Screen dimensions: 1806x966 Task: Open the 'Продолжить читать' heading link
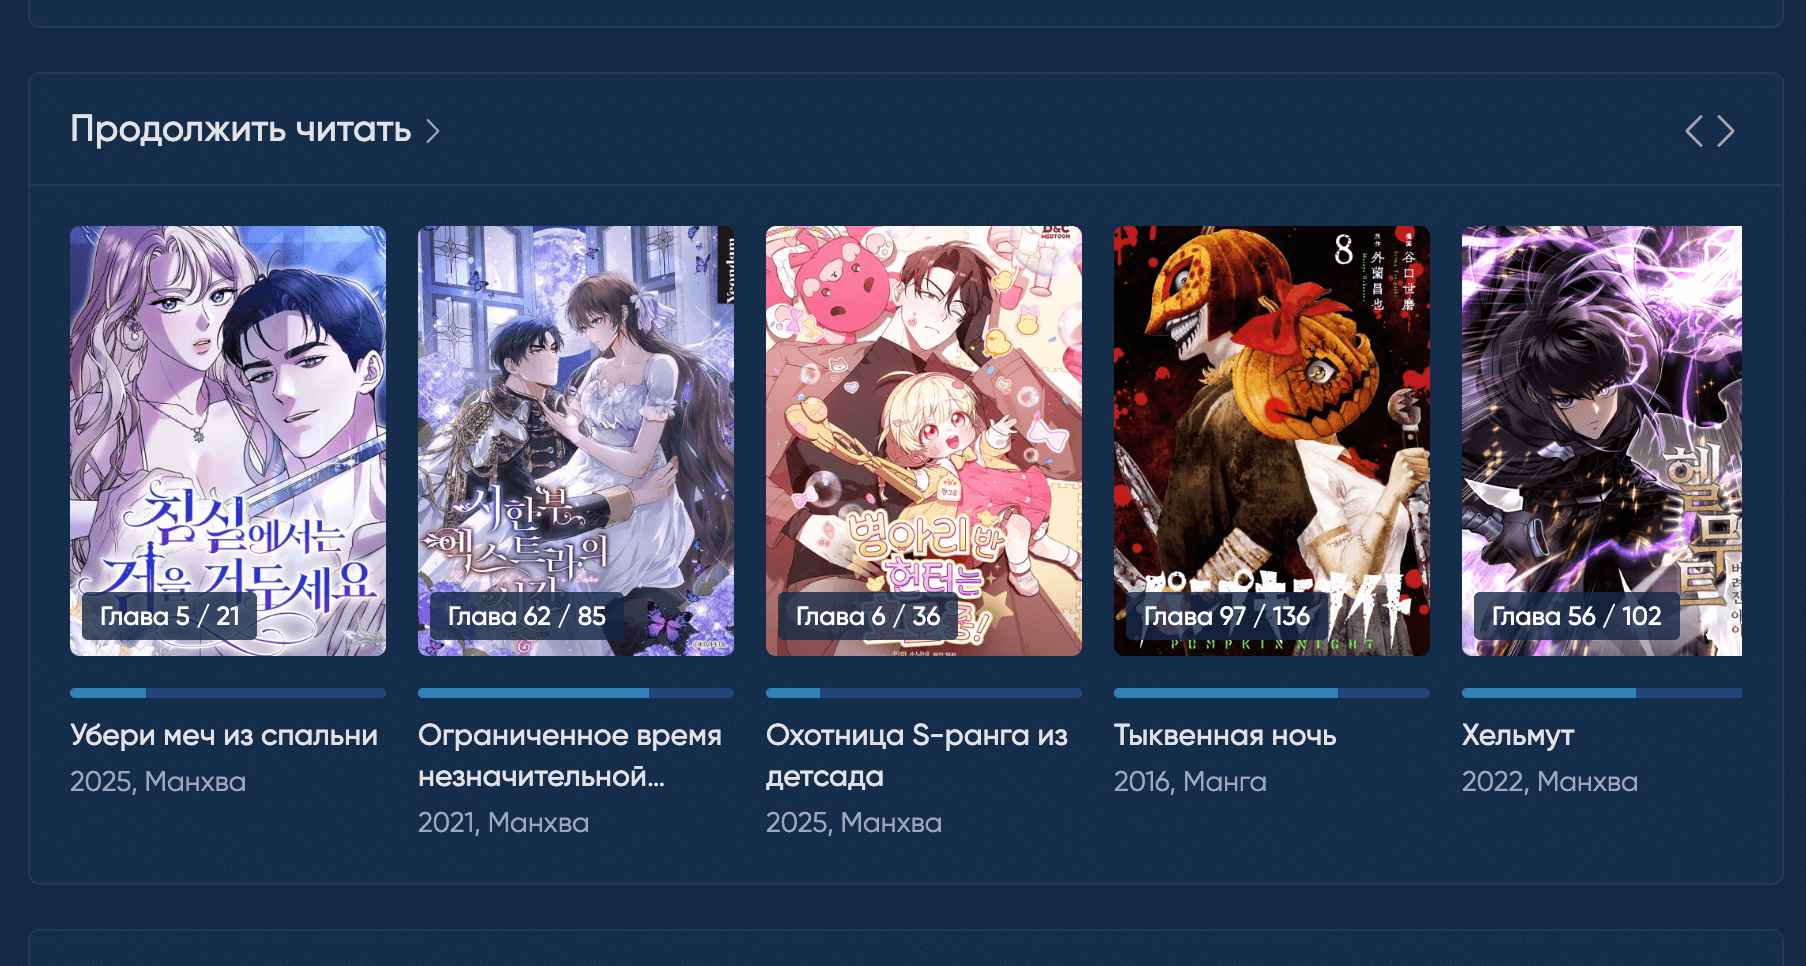241,129
